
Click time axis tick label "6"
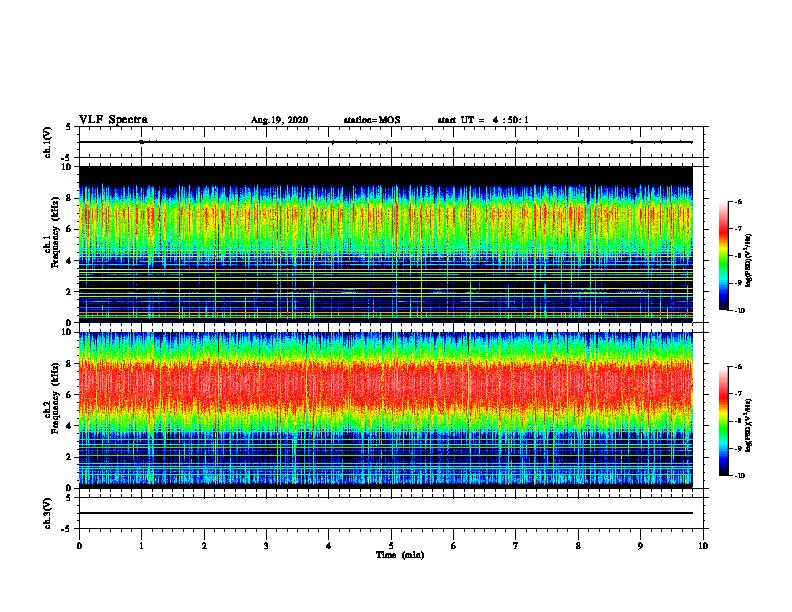454,546
